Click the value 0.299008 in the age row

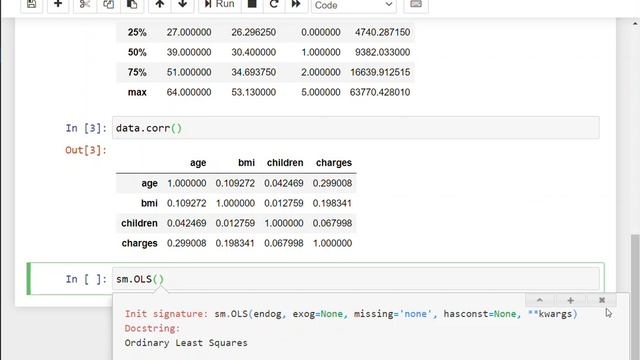pos(332,183)
